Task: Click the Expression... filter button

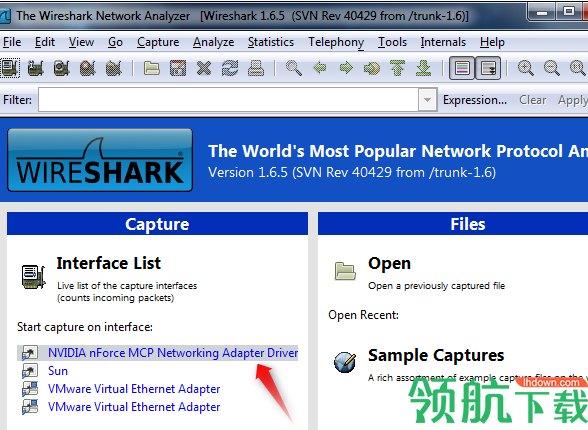Action: pos(475,100)
